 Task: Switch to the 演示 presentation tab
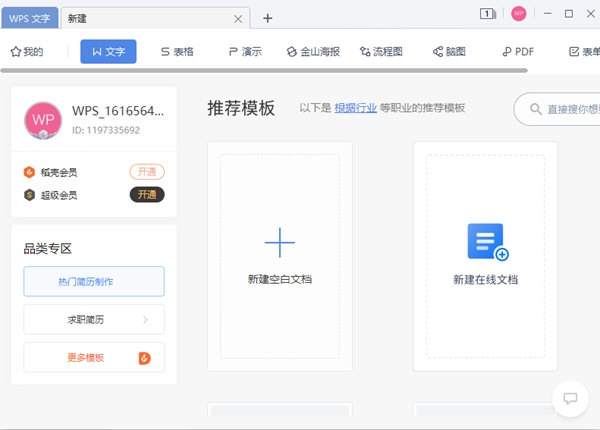[245, 52]
